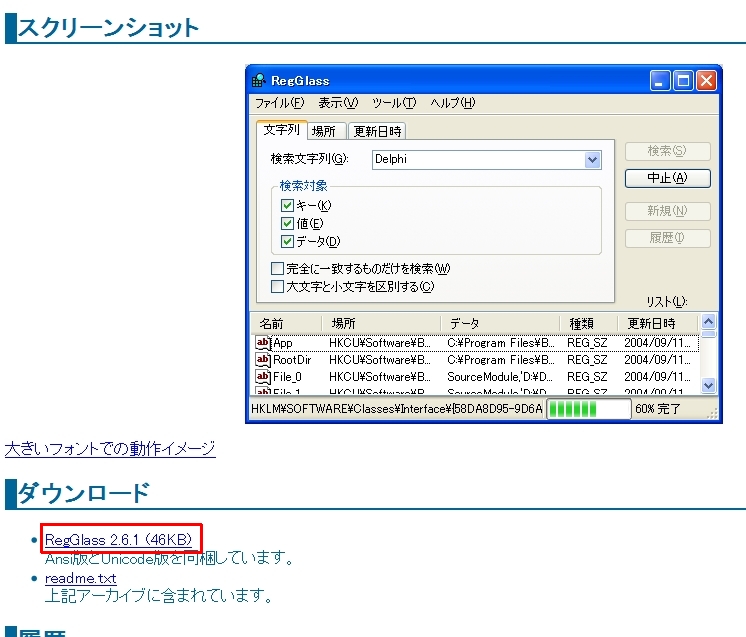Screen dimensions: 746x637
Task: Sort by the 名前 column header
Action: [x=286, y=323]
